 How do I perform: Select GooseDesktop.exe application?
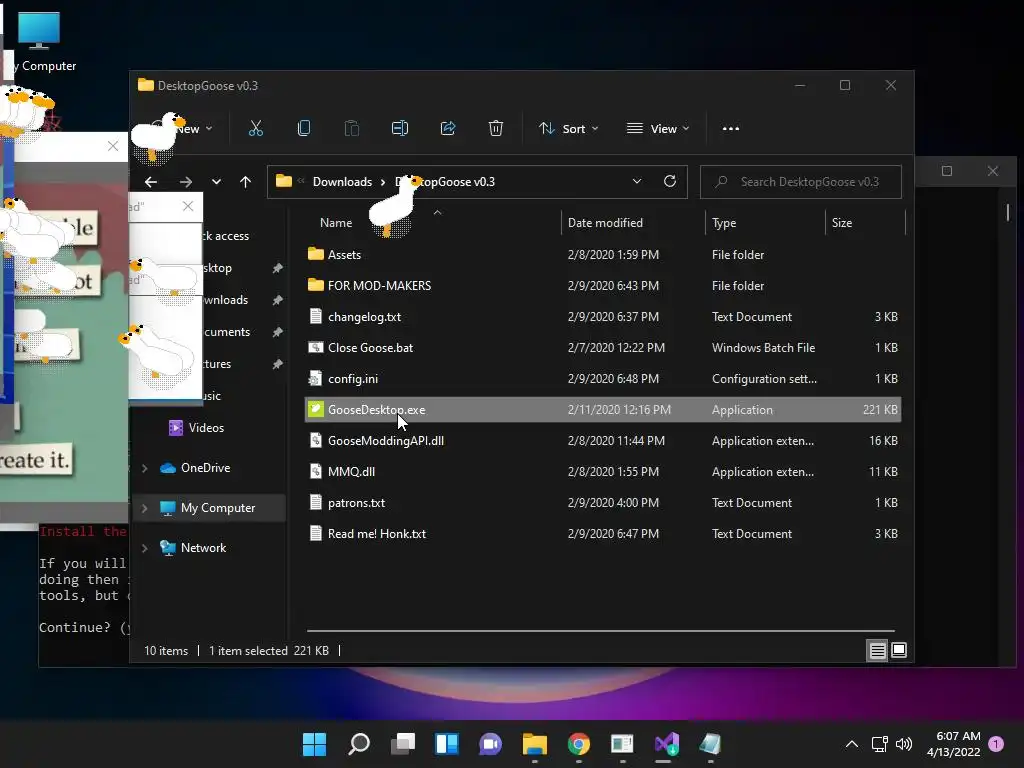coord(603,409)
